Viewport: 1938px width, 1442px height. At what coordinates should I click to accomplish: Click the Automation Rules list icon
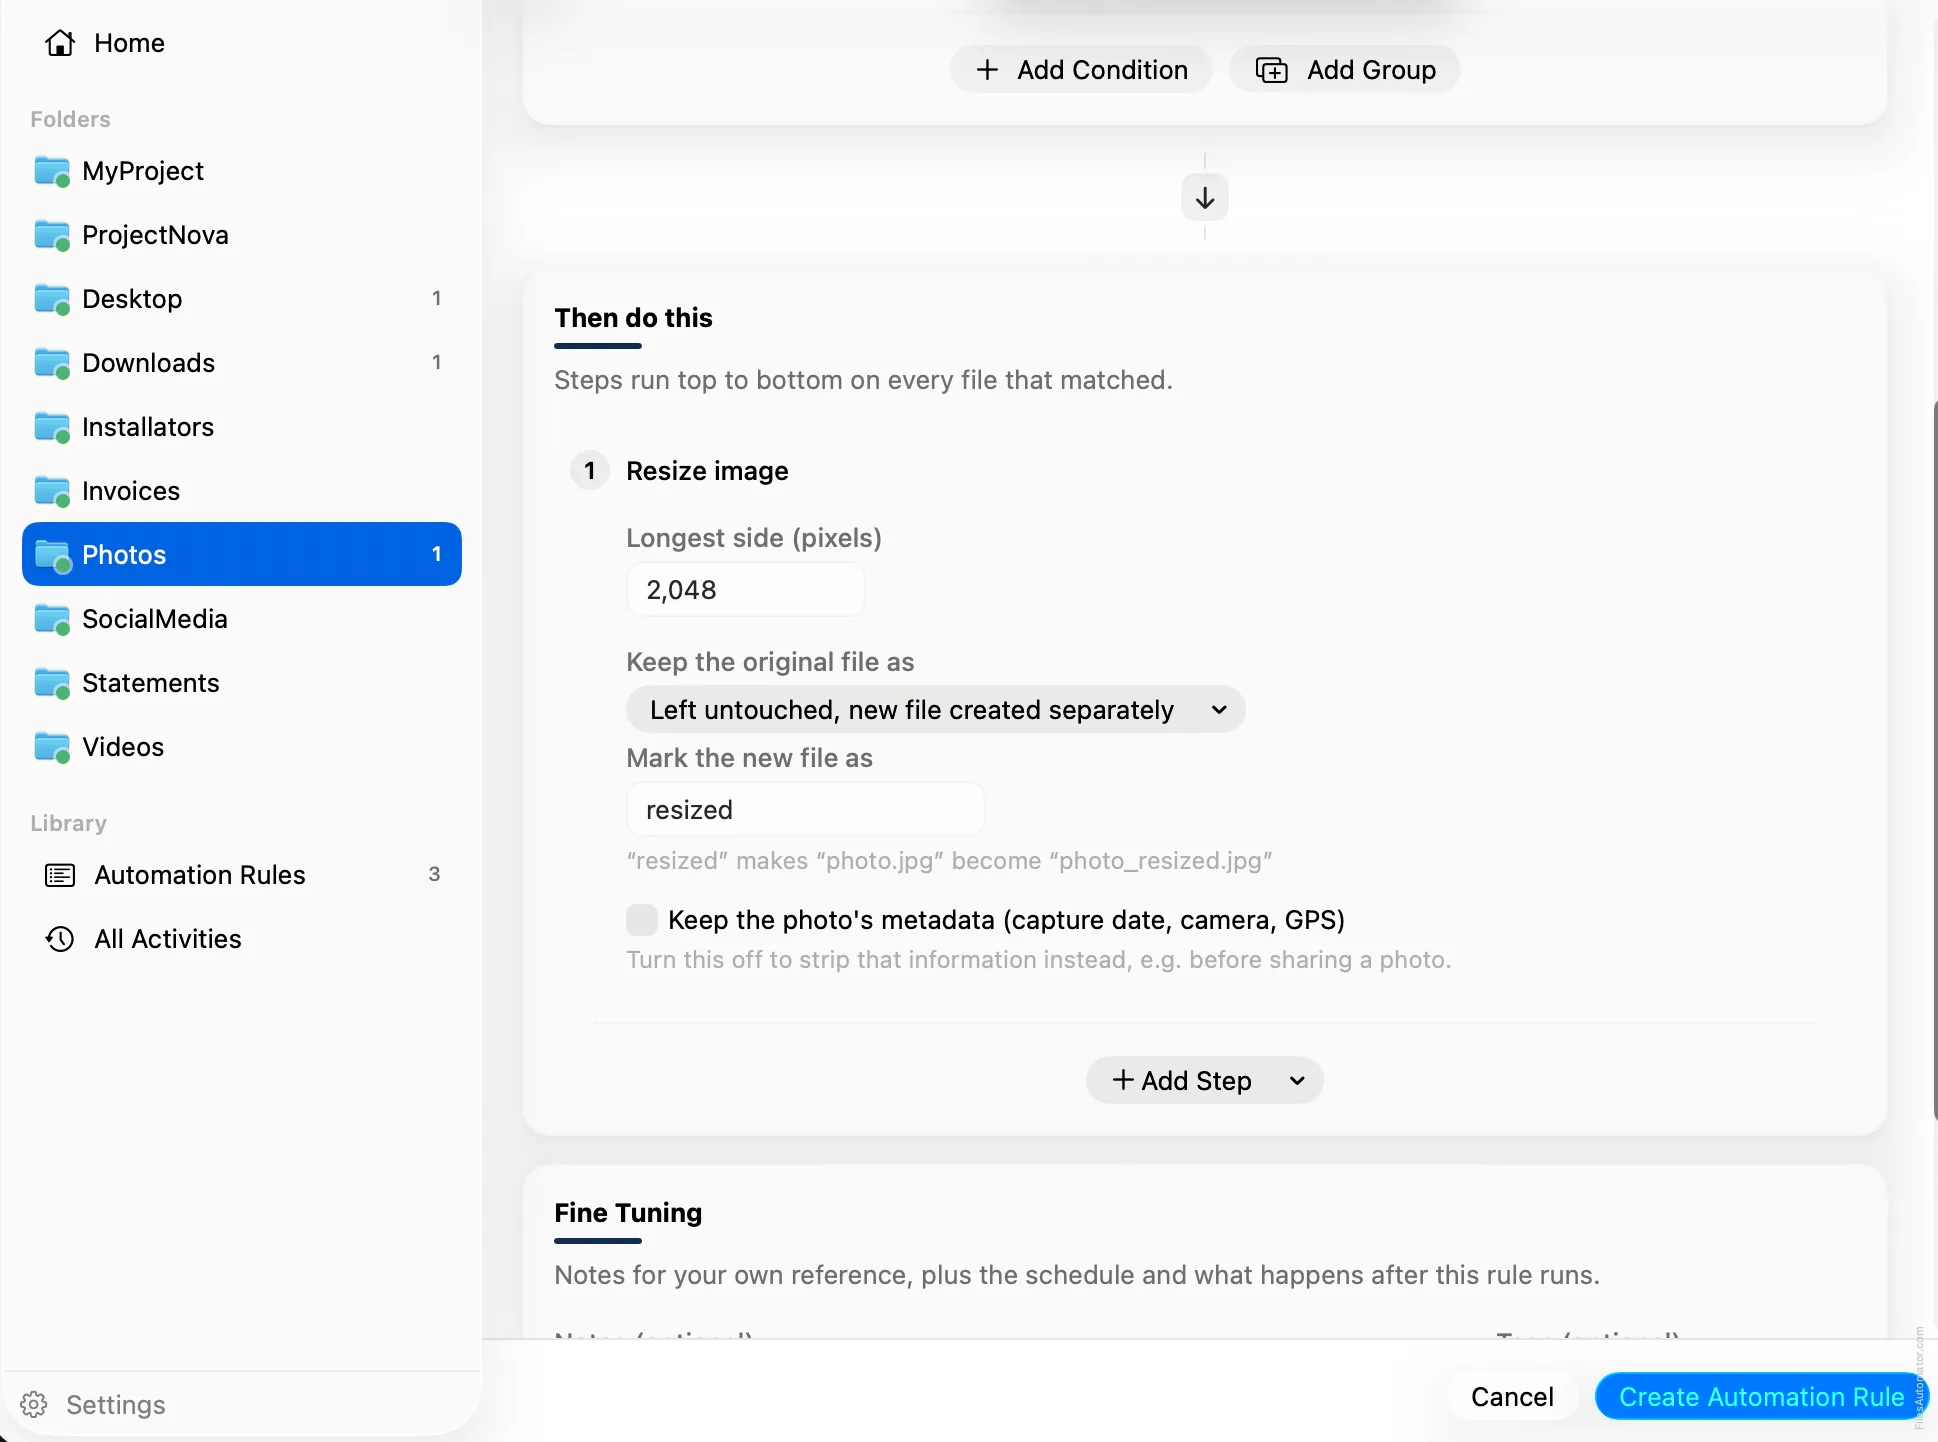60,875
